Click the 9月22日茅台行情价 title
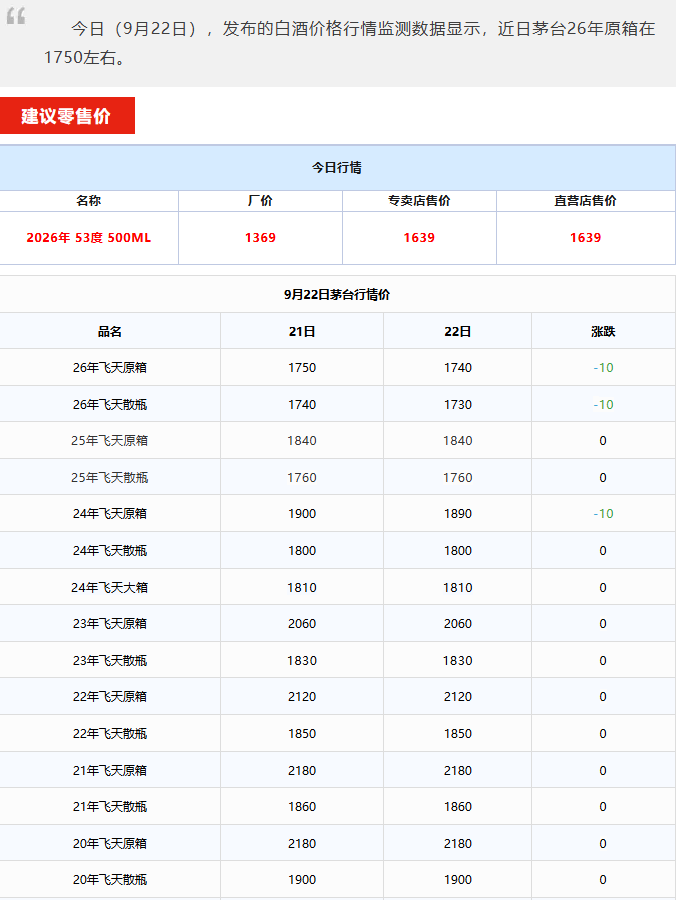Image resolution: width=676 pixels, height=900 pixels. 337,294
